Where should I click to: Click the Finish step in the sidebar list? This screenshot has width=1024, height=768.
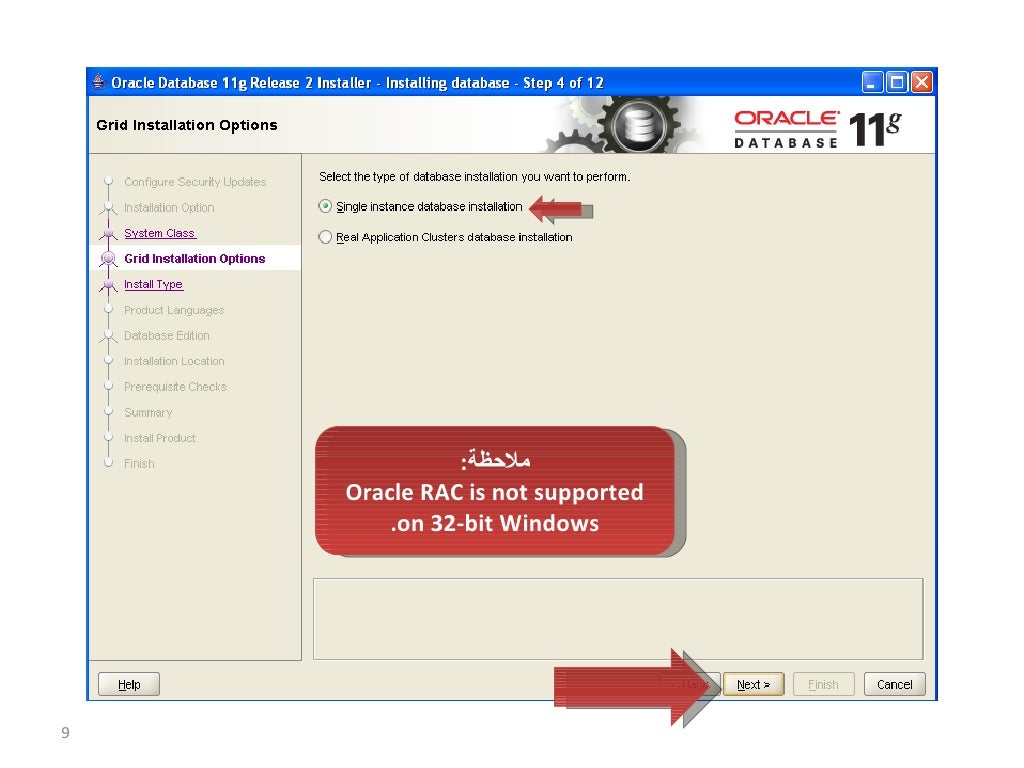(139, 464)
